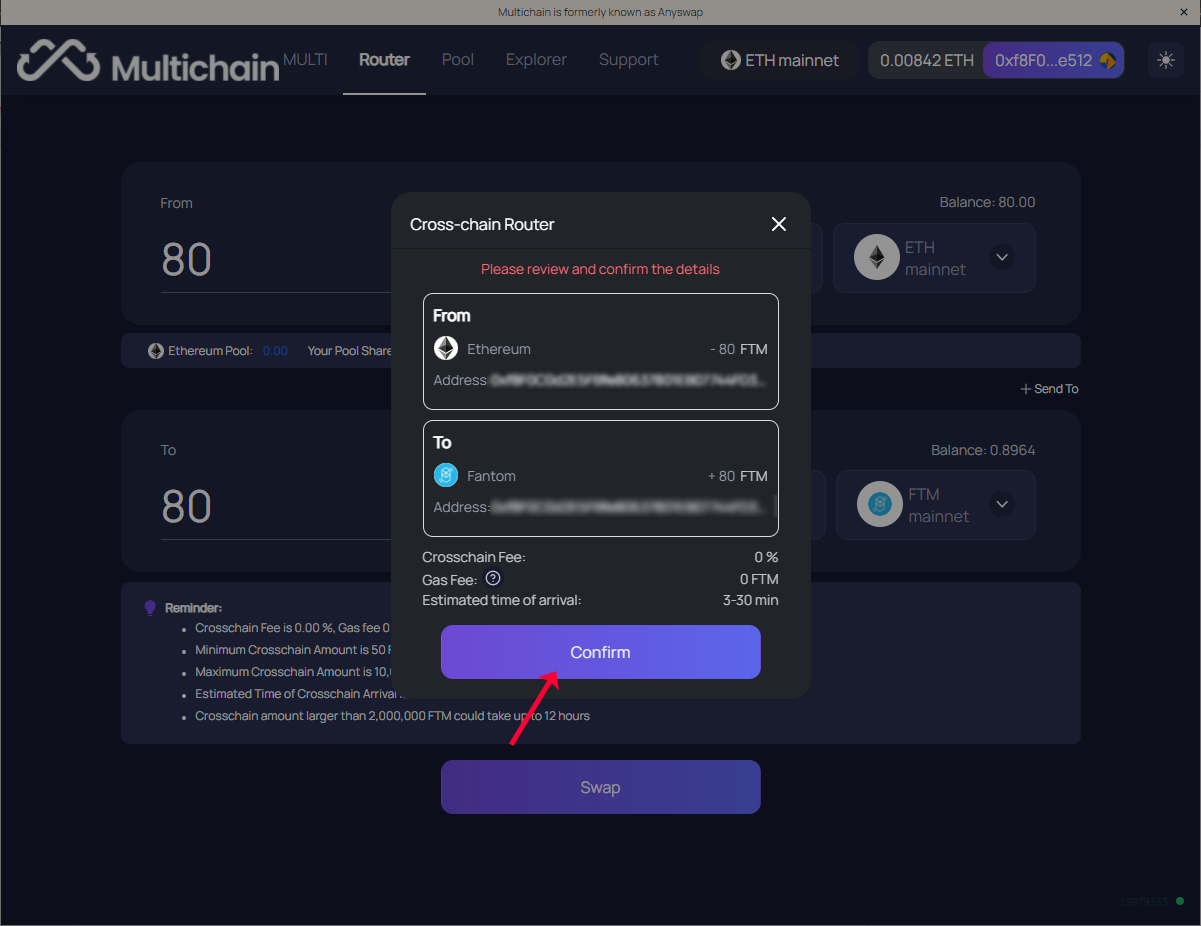Click the Fantom logo in the To box
Image resolution: width=1201 pixels, height=926 pixels.
point(446,476)
